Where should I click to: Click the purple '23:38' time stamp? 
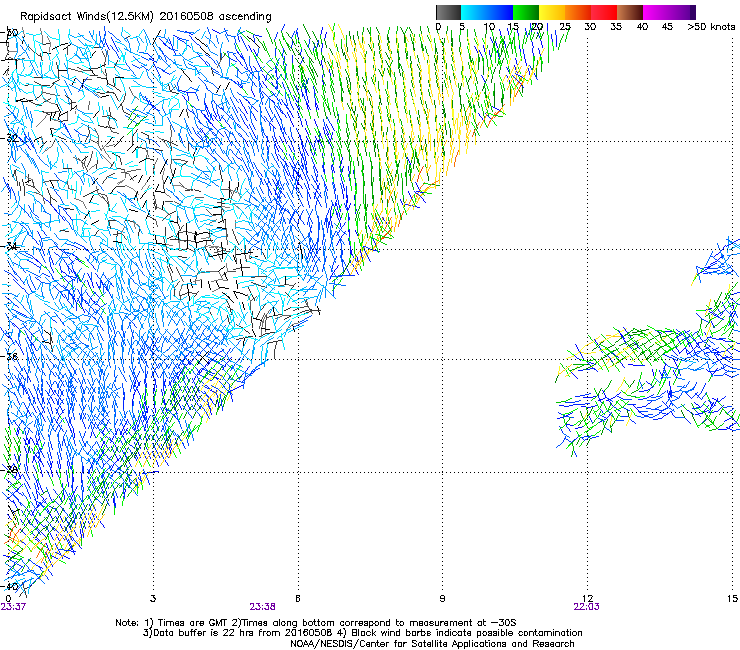click(262, 607)
